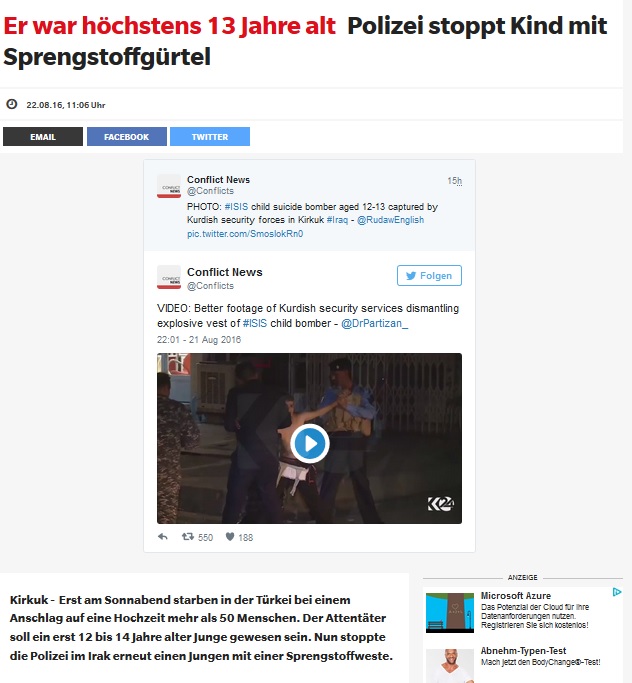Like the tweet using the heart icon
The width and height of the screenshot is (632, 683).
(230, 537)
